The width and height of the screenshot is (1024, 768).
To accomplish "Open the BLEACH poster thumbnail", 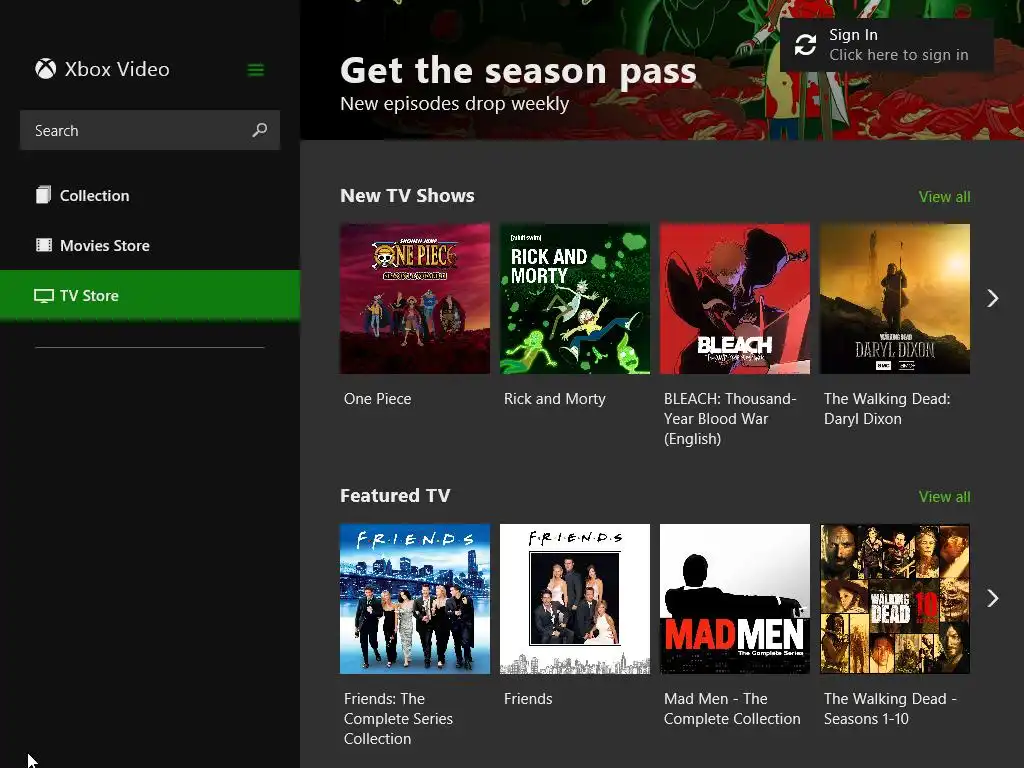I will 735,298.
